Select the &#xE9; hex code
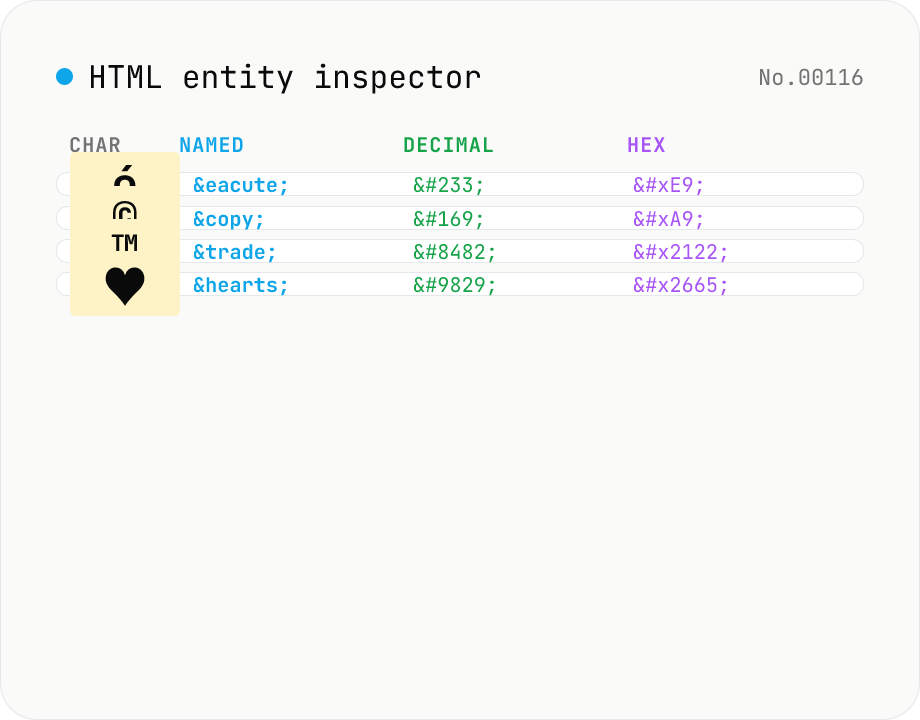 pyautogui.click(x=668, y=185)
